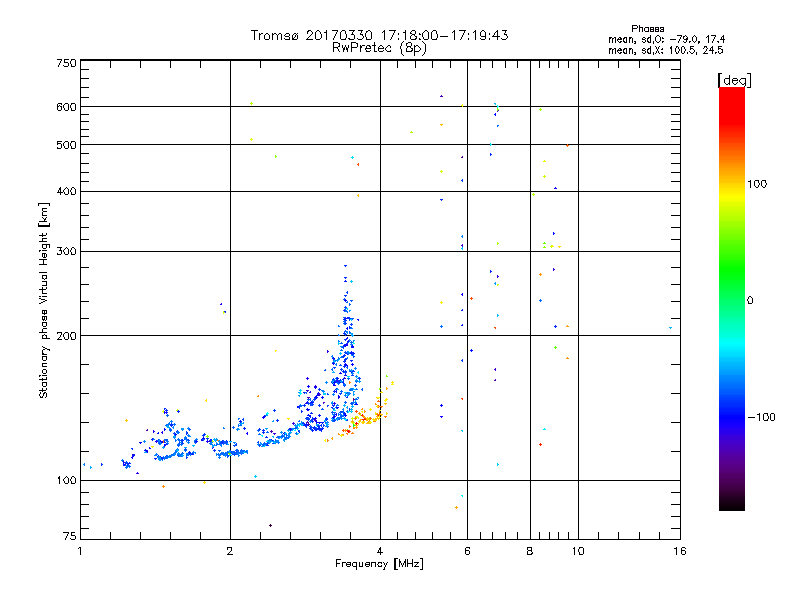The height and width of the screenshot is (600, 800).
Task: Click the y-axis '400' tick label
Action: pos(66,192)
